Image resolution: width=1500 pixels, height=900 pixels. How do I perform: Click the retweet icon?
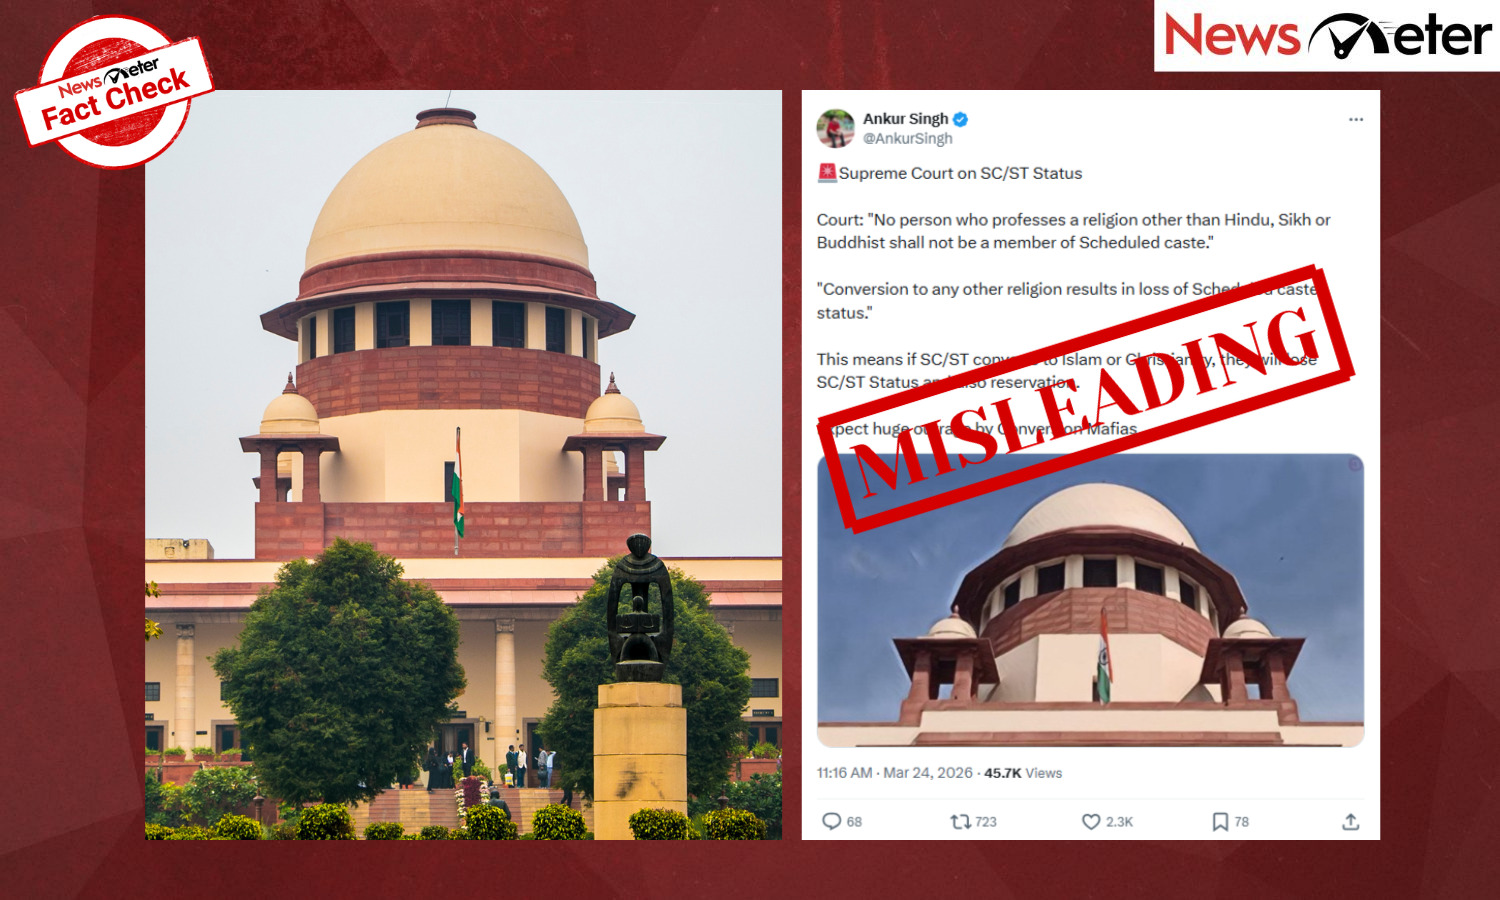(x=960, y=821)
